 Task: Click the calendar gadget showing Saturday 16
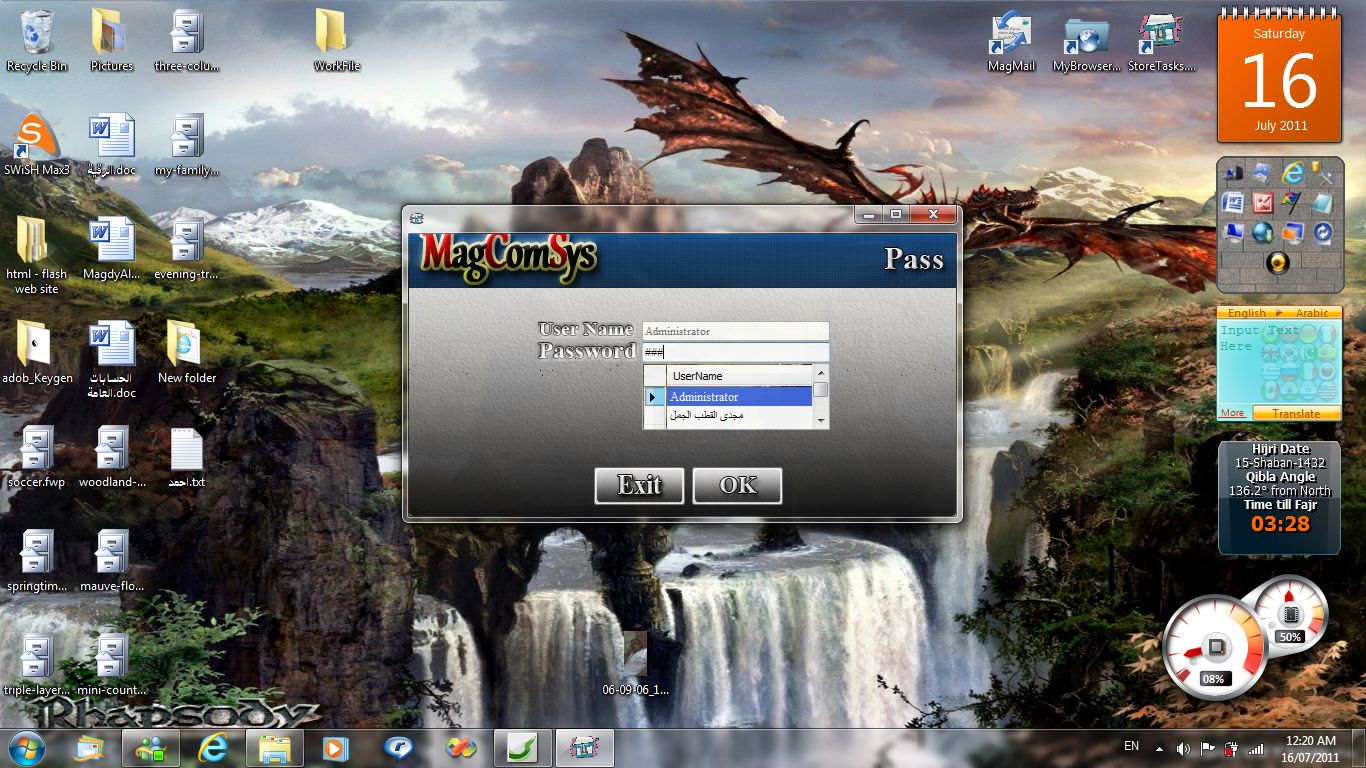click(x=1279, y=78)
